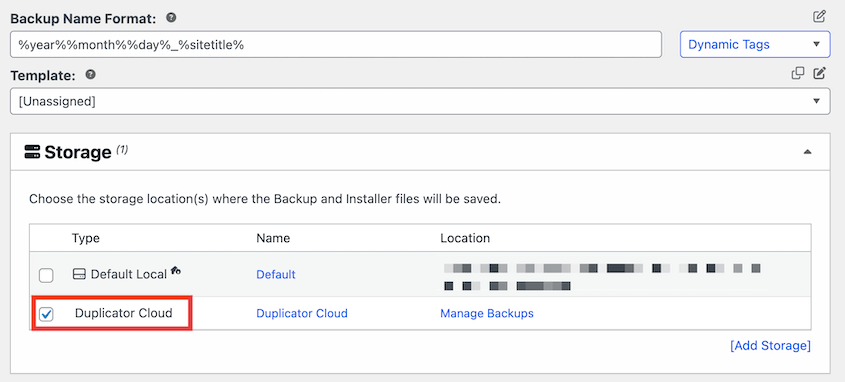845x382 pixels.
Task: Click the Default Local drive icon
Action: (x=79, y=274)
